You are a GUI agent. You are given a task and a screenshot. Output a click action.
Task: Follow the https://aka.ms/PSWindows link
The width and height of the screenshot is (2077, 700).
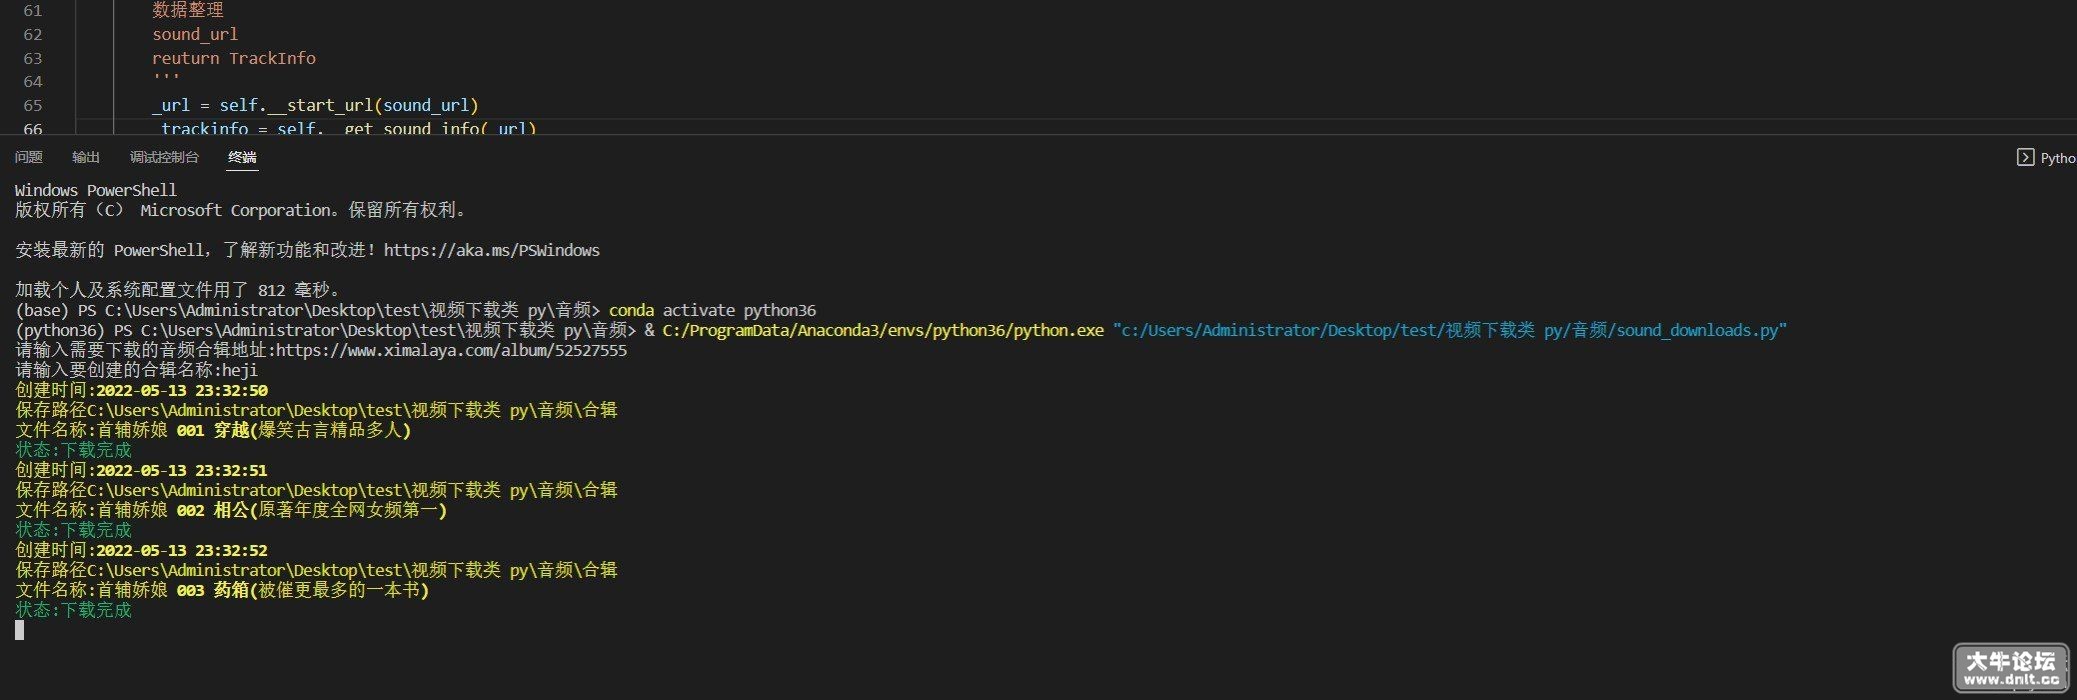(x=492, y=250)
